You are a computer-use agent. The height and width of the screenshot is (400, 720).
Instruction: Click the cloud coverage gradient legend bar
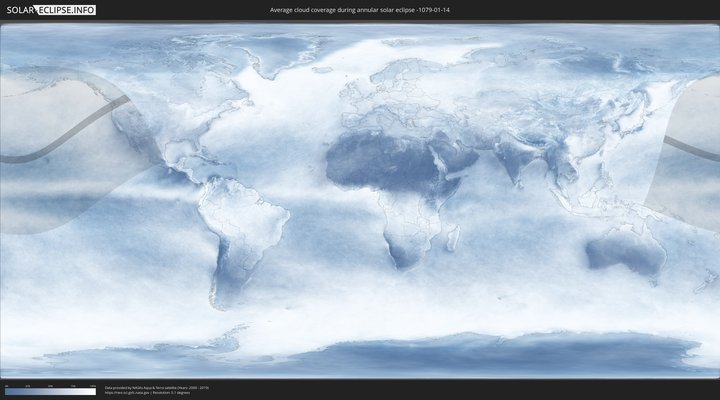click(x=50, y=391)
